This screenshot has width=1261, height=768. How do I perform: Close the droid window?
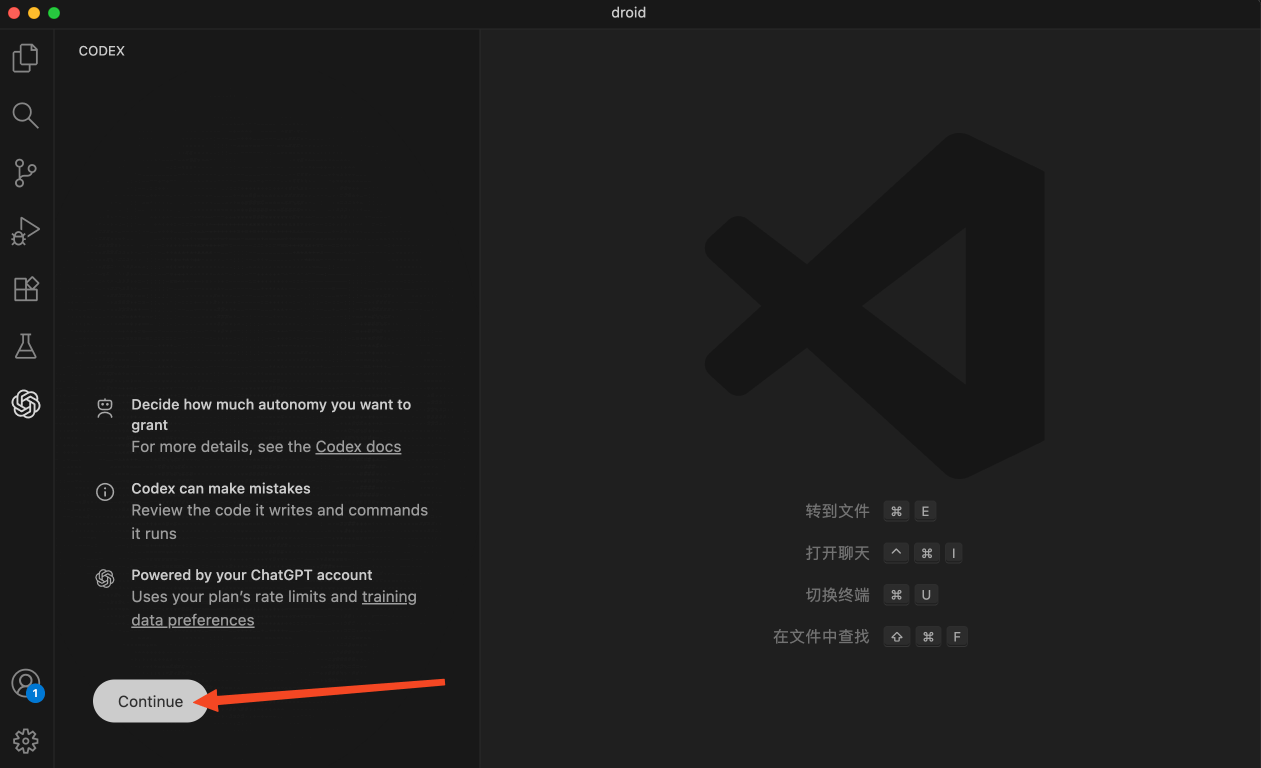click(14, 13)
